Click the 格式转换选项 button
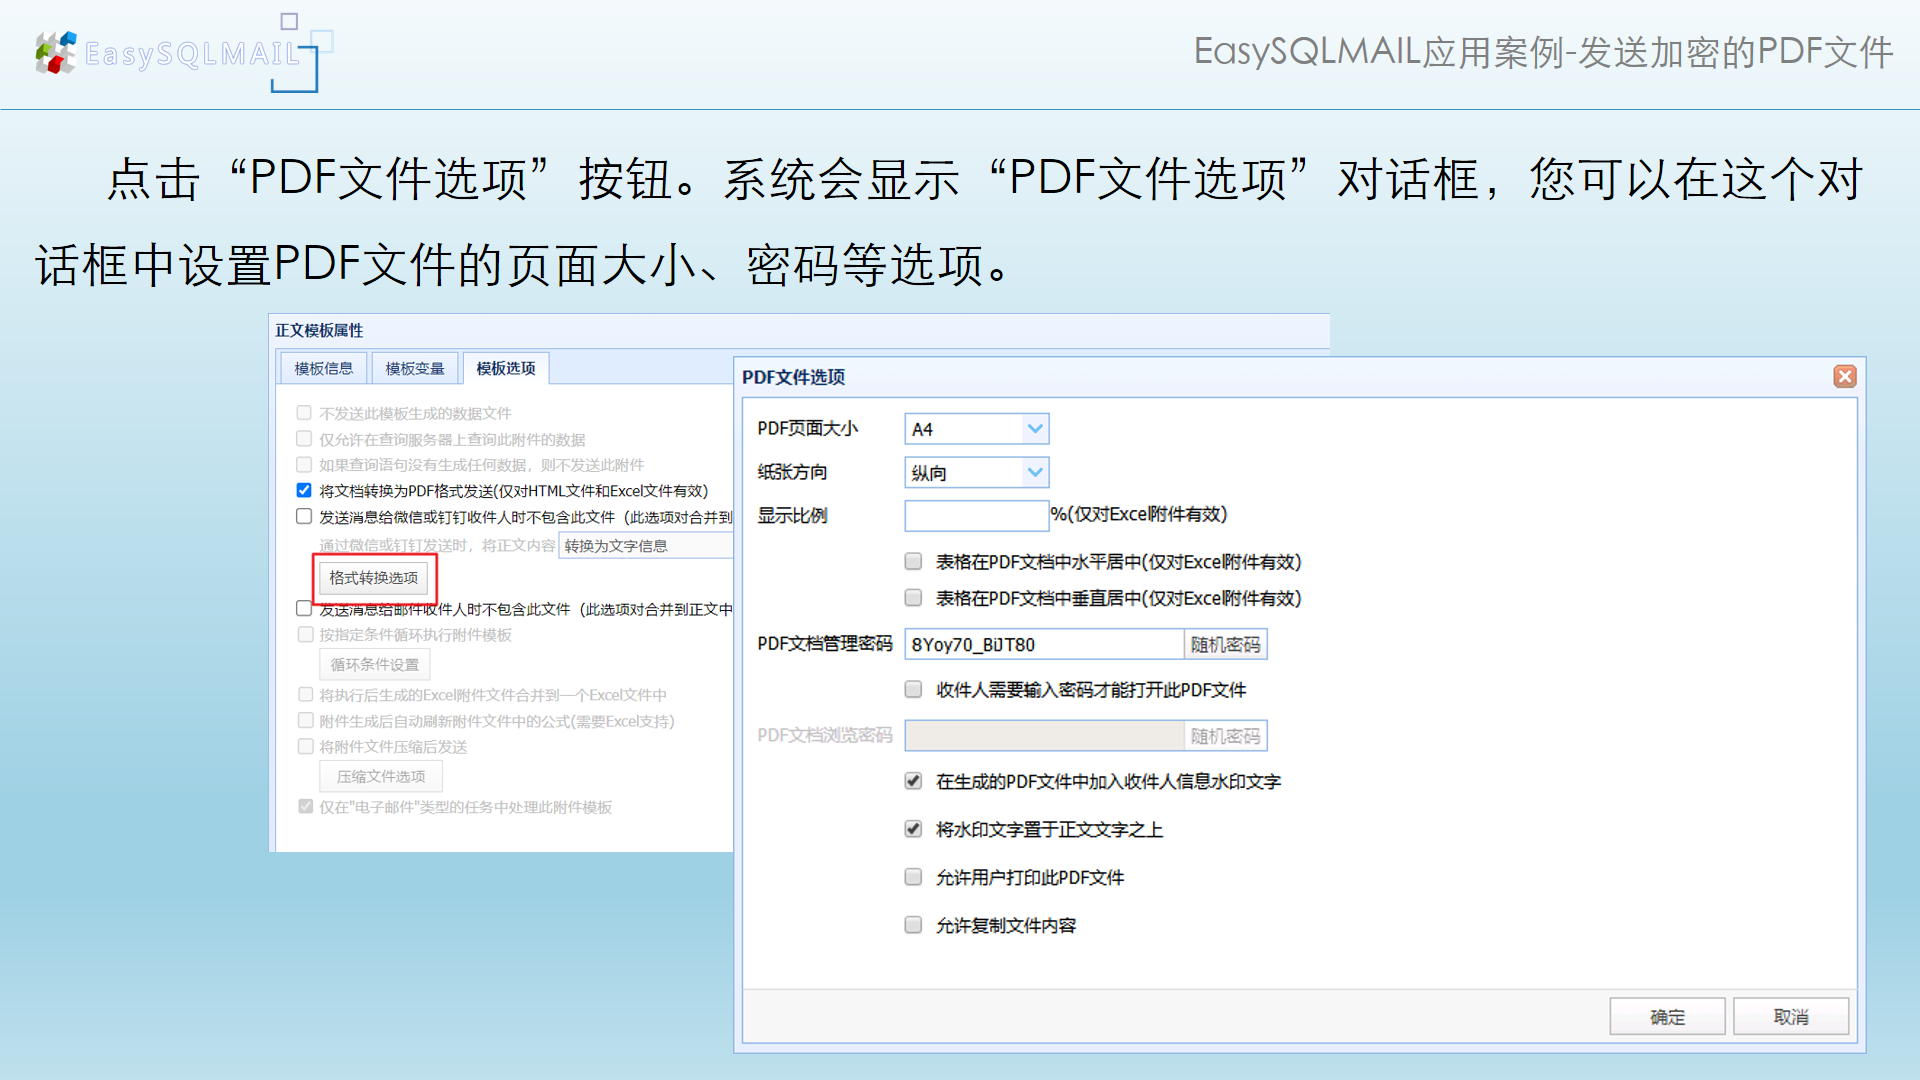Viewport: 1920px width, 1080px height. click(374, 578)
